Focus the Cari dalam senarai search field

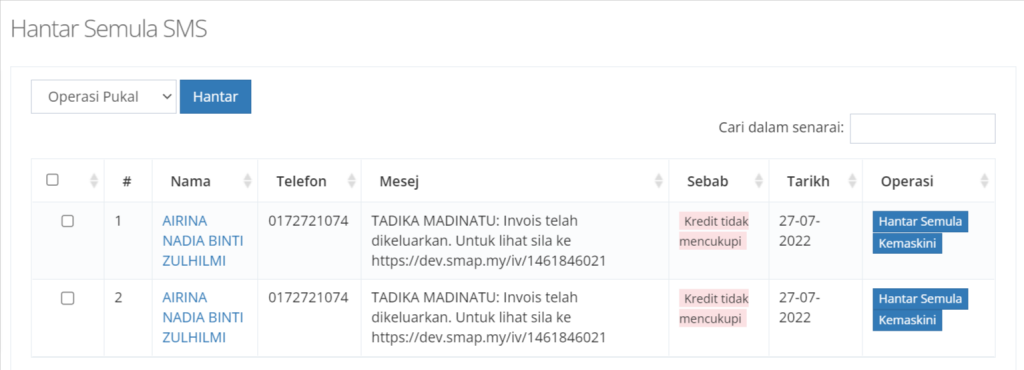[922, 129]
